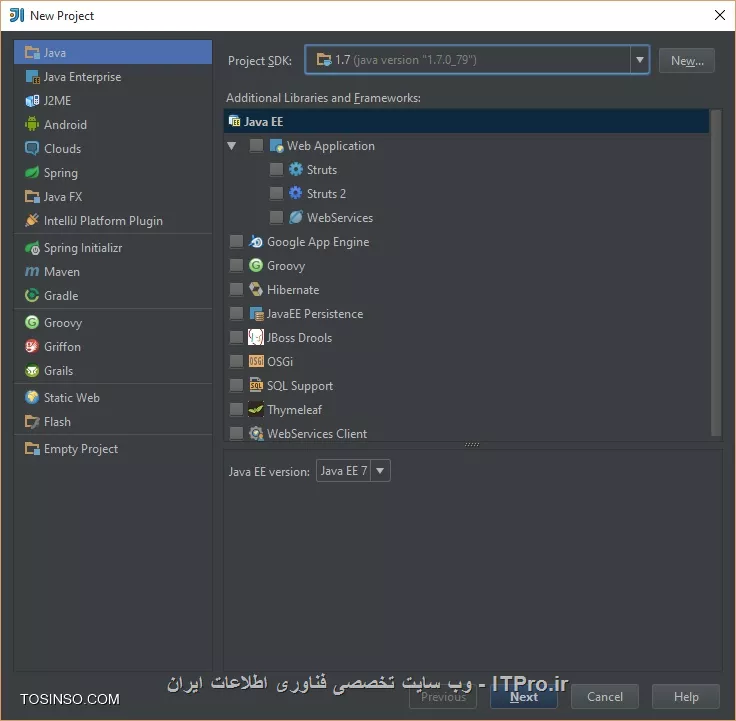736x721 pixels.
Task: Collapse the Web Application tree node
Action: click(231, 146)
